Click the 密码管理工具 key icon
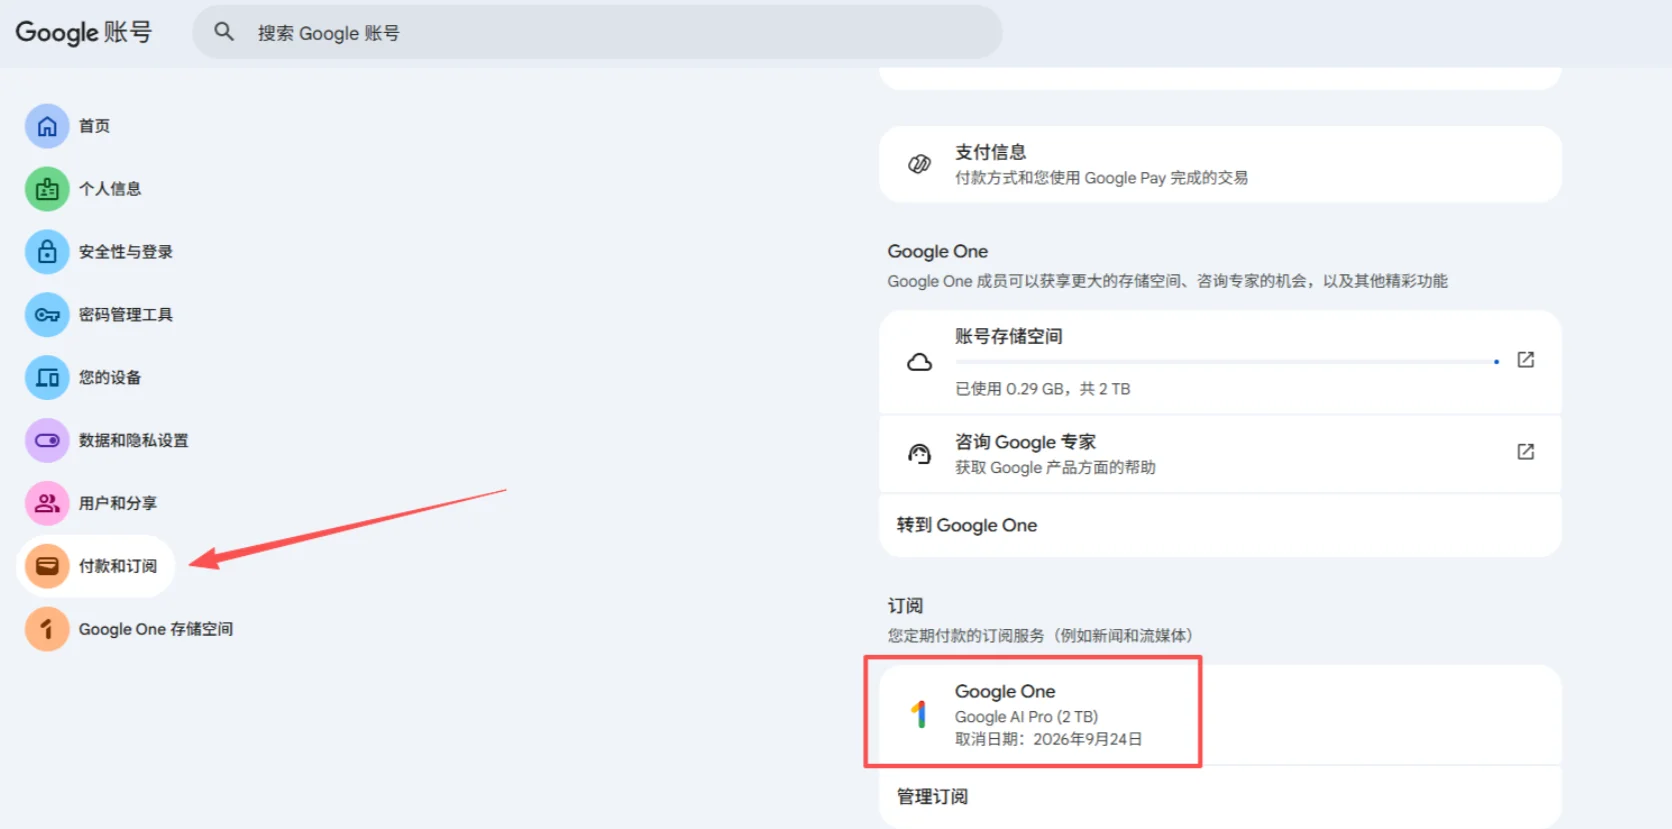The image size is (1672, 829). pyautogui.click(x=47, y=315)
